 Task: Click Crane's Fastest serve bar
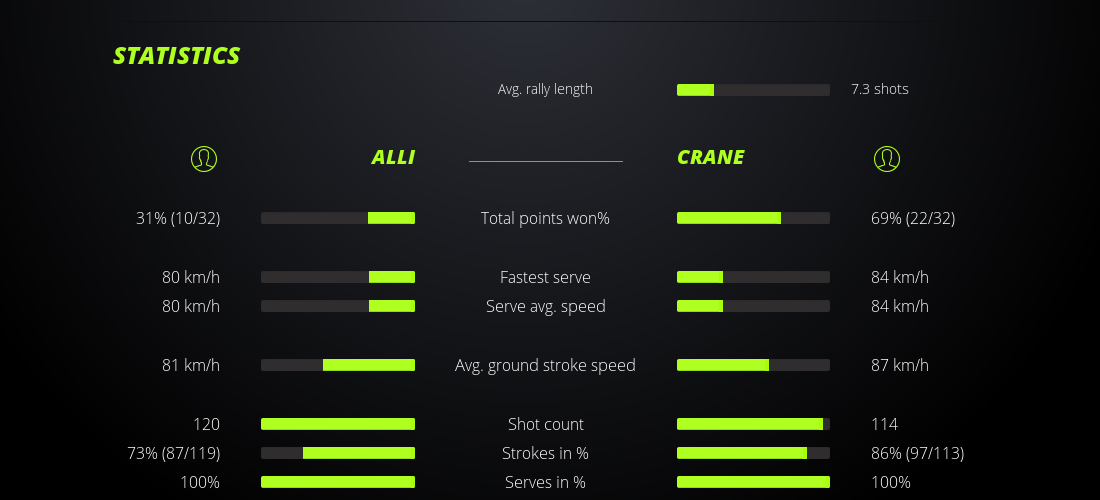click(753, 277)
